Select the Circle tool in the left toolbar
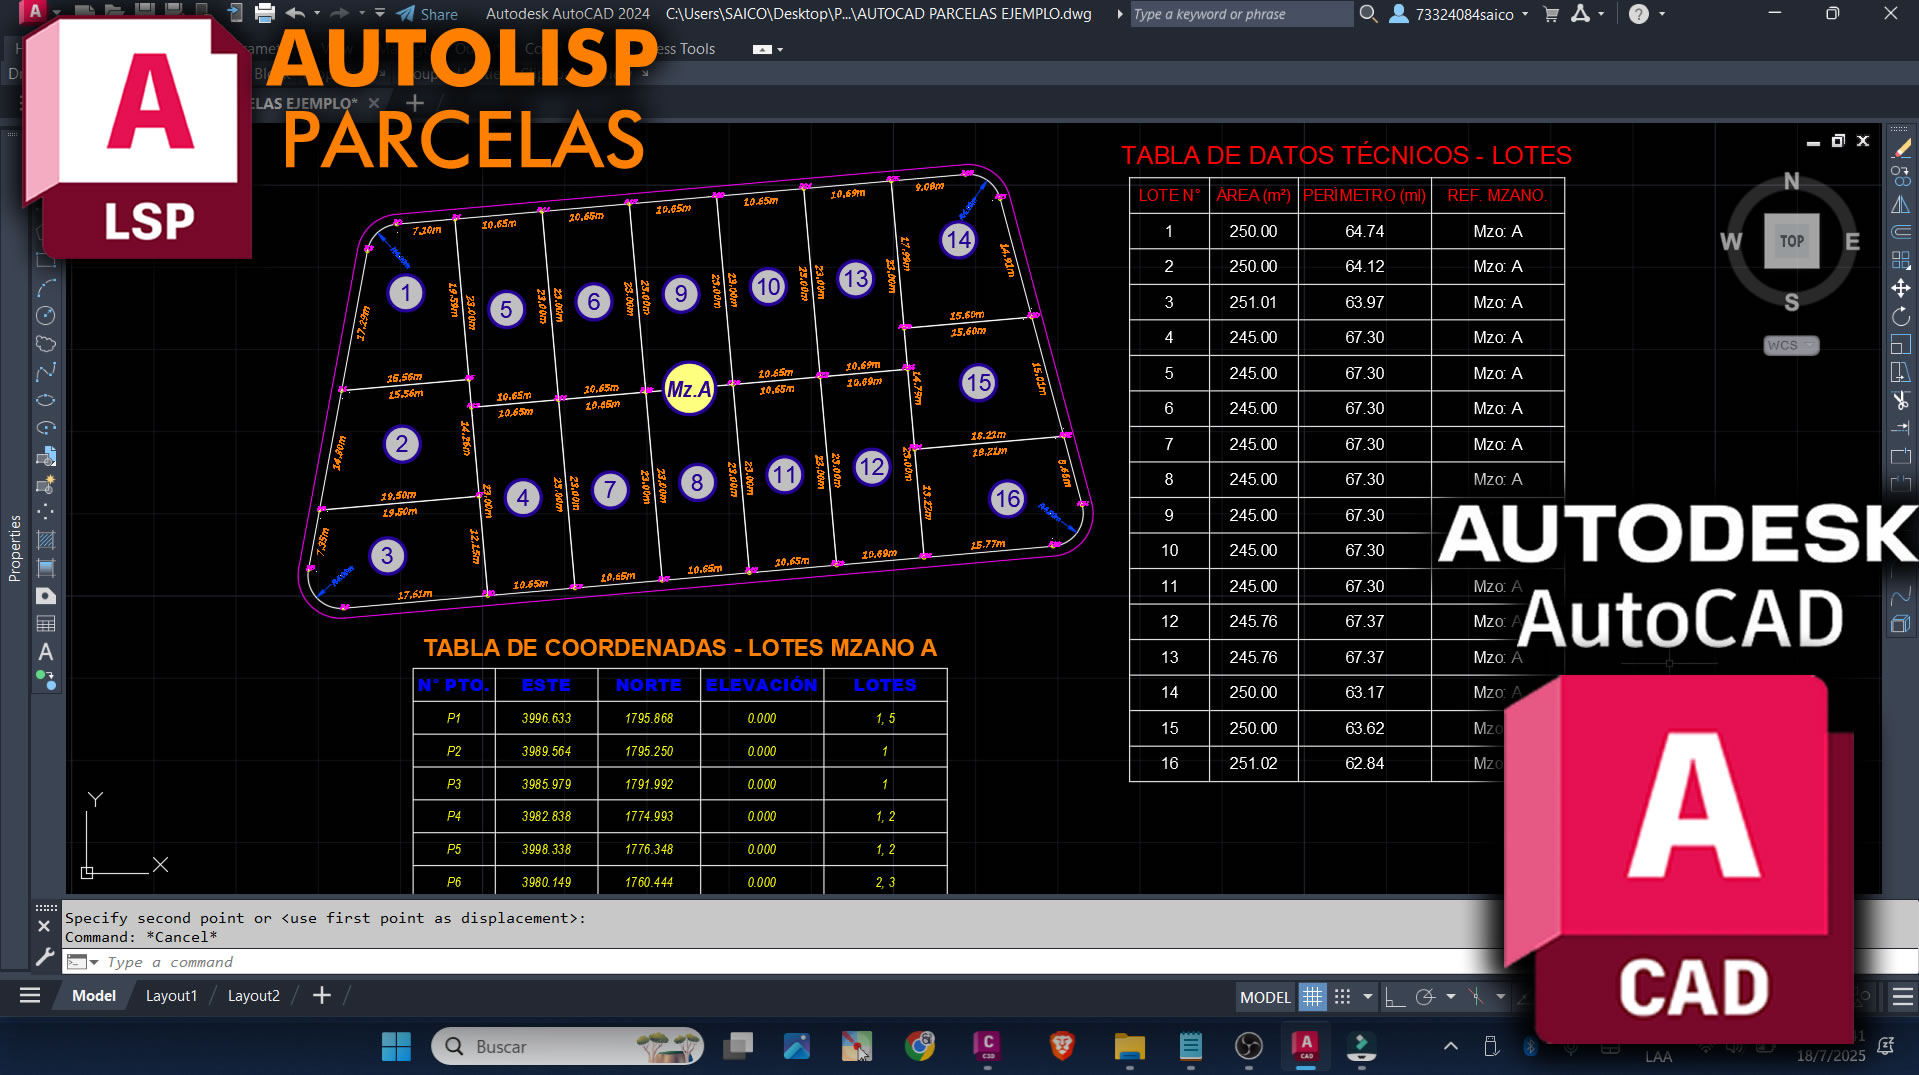The image size is (1919, 1075). (46, 315)
